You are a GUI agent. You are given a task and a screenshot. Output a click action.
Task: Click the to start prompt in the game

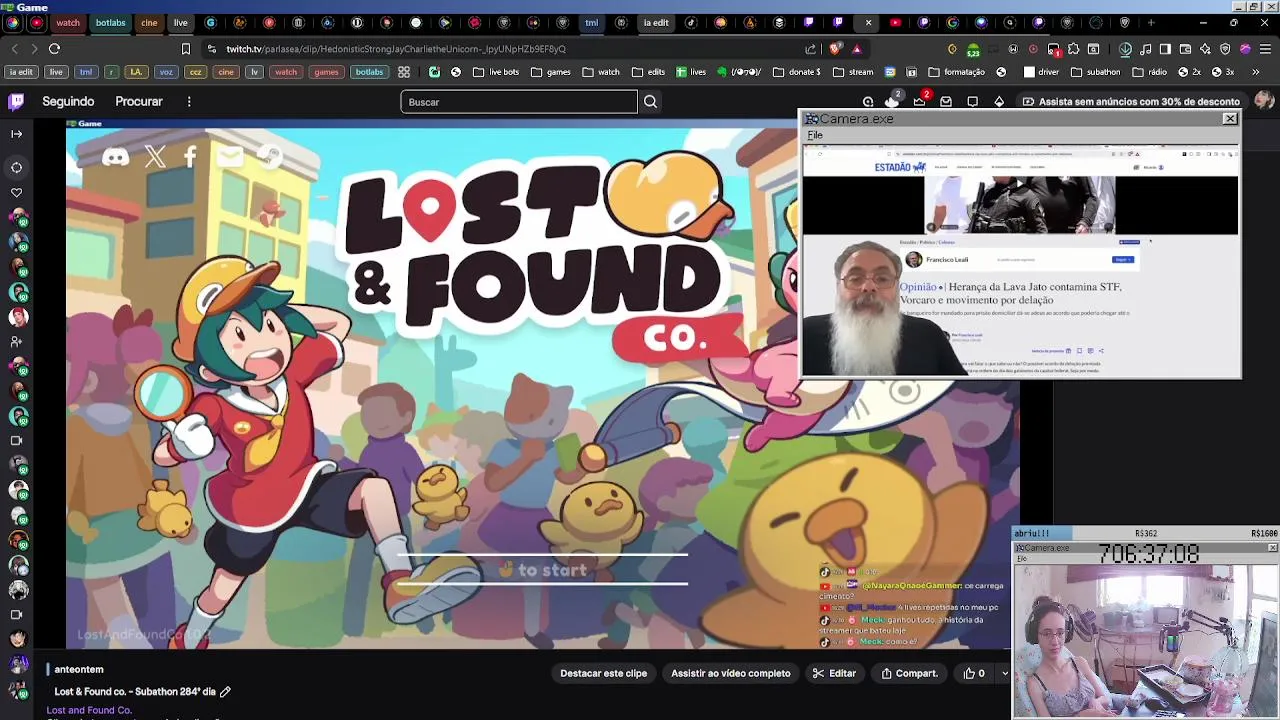click(543, 570)
